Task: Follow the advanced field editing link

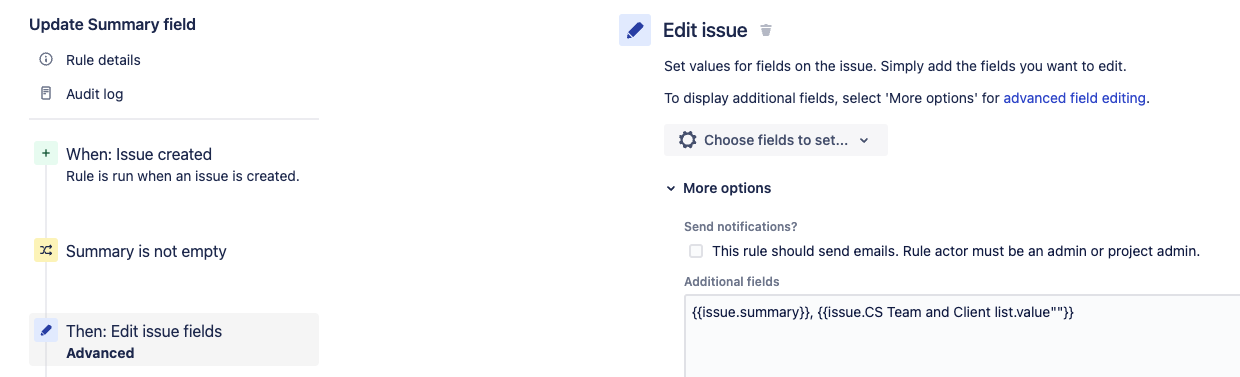Action: click(x=1074, y=98)
